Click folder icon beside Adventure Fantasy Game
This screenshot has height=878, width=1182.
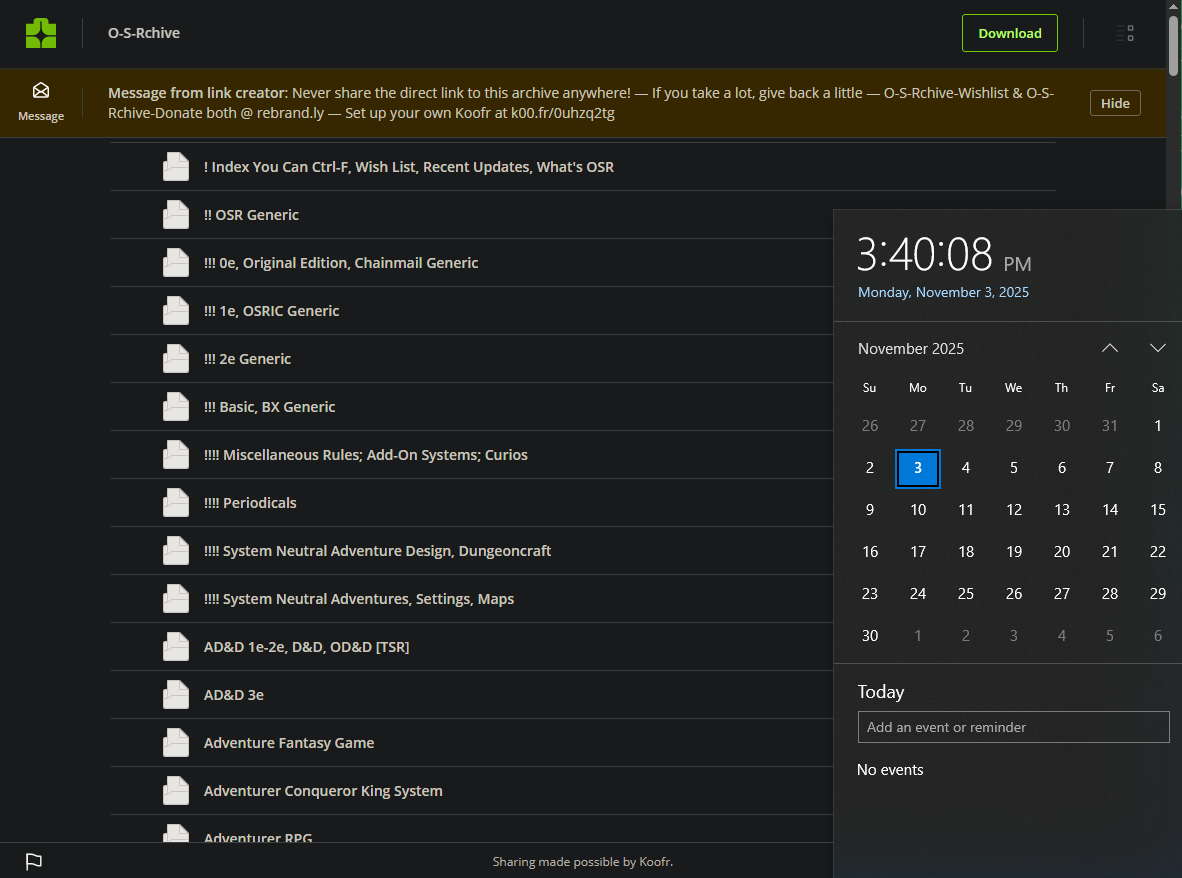pyautogui.click(x=176, y=742)
